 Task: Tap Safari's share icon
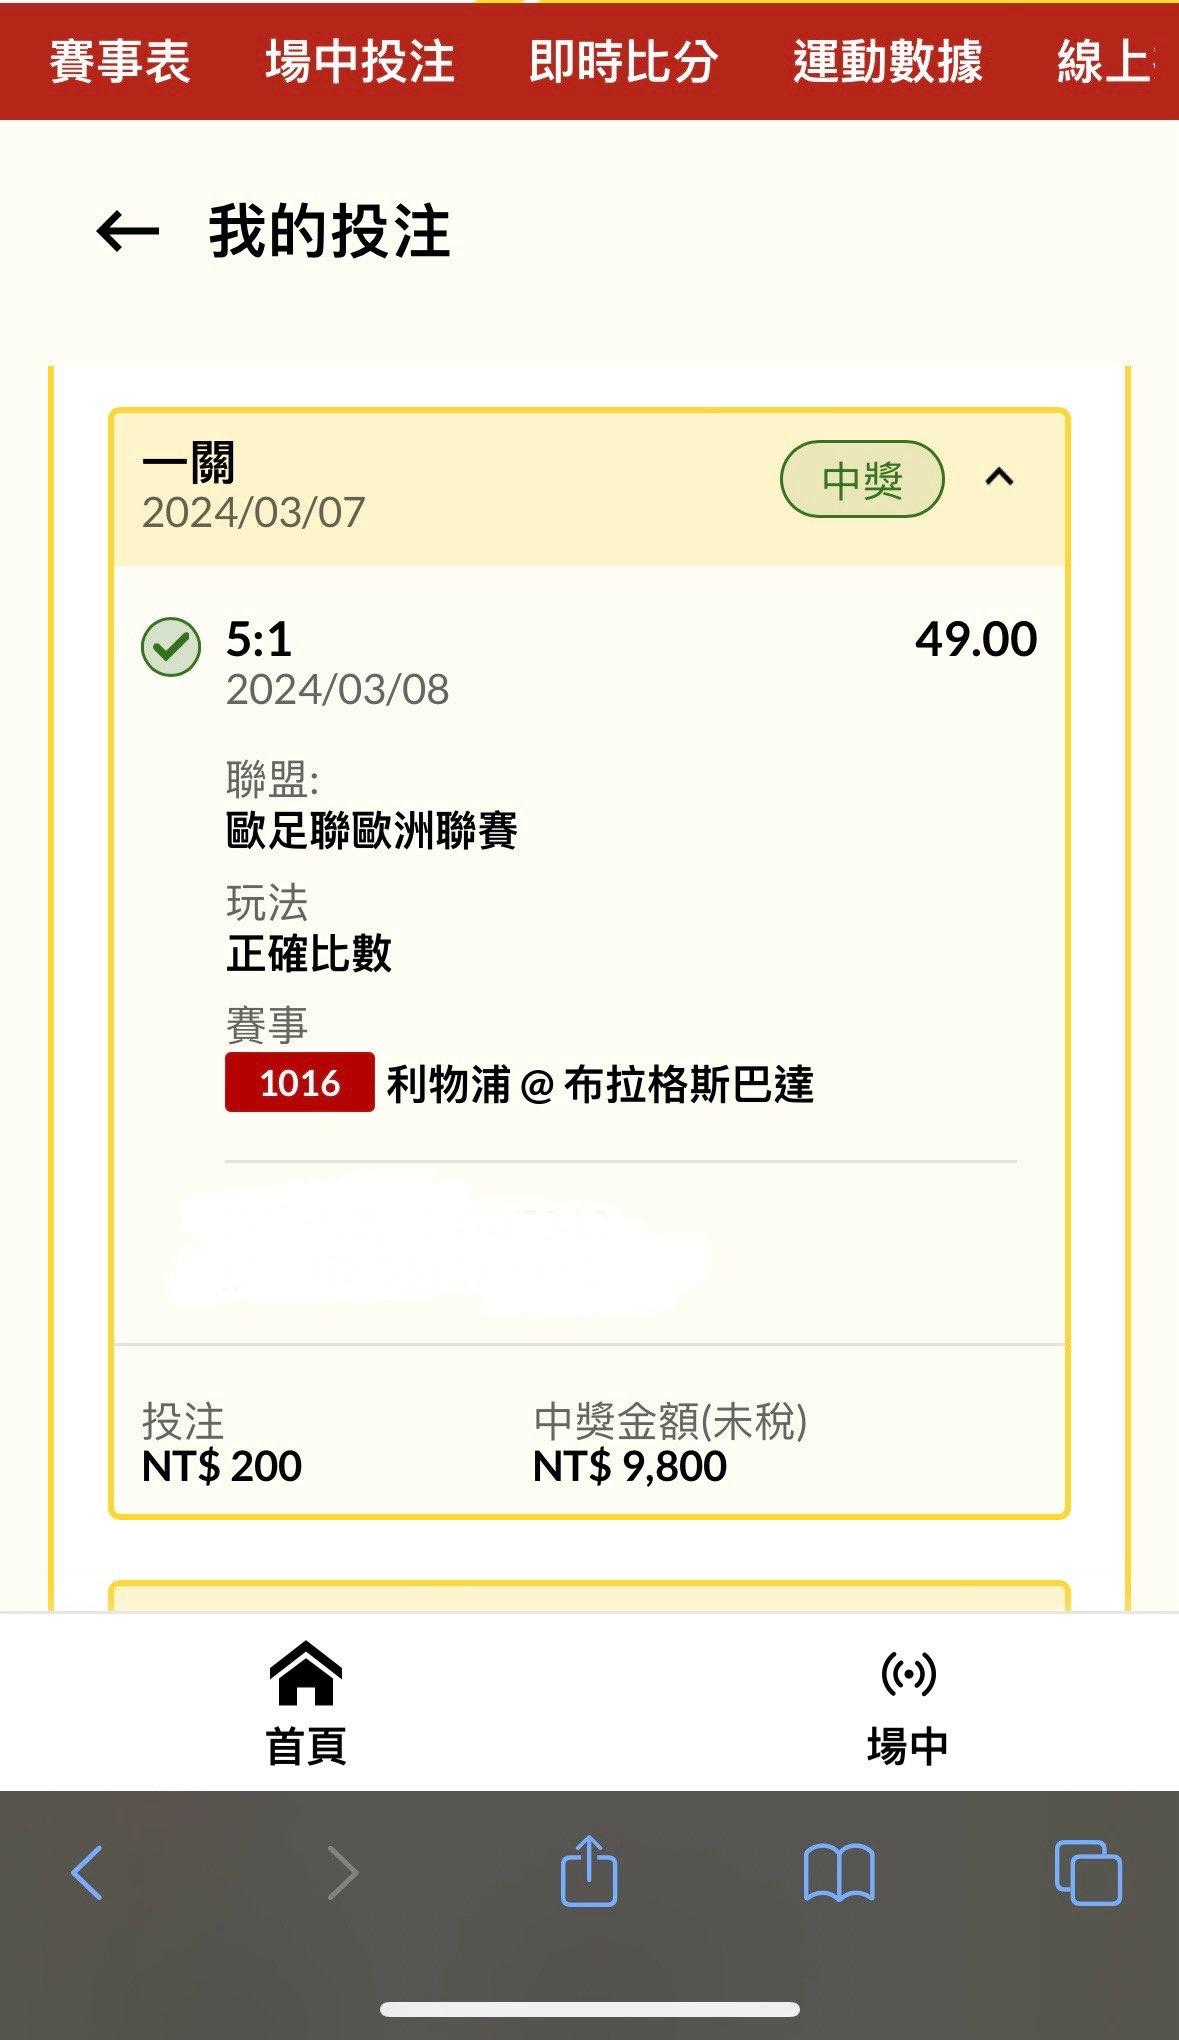[x=589, y=1872]
